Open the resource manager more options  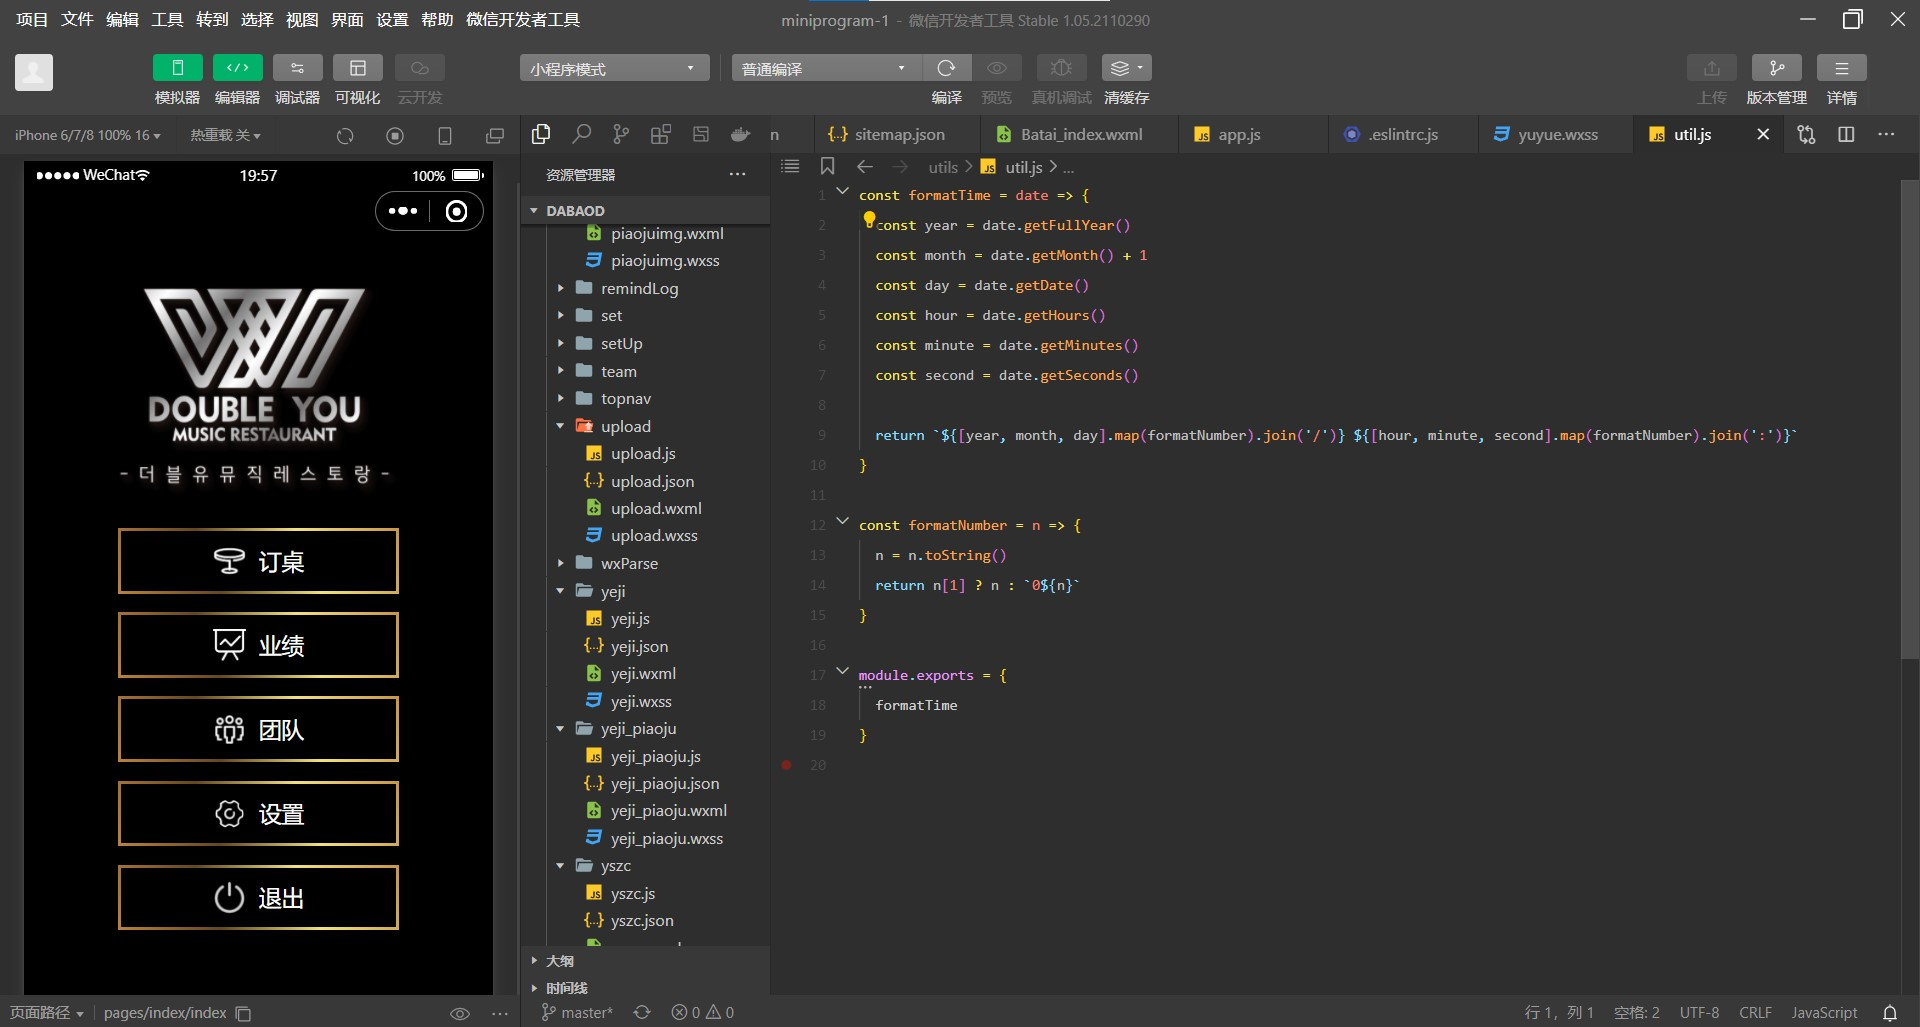click(738, 174)
